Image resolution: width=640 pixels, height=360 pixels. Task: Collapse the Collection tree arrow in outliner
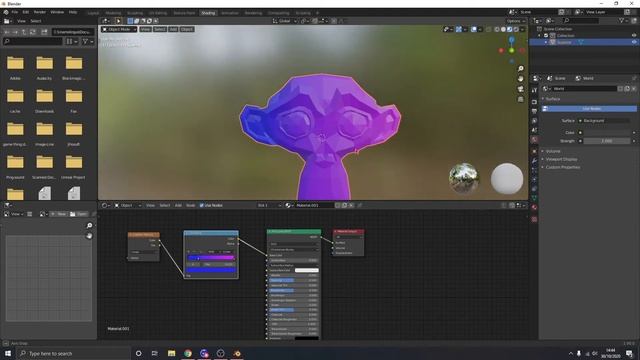(539, 36)
